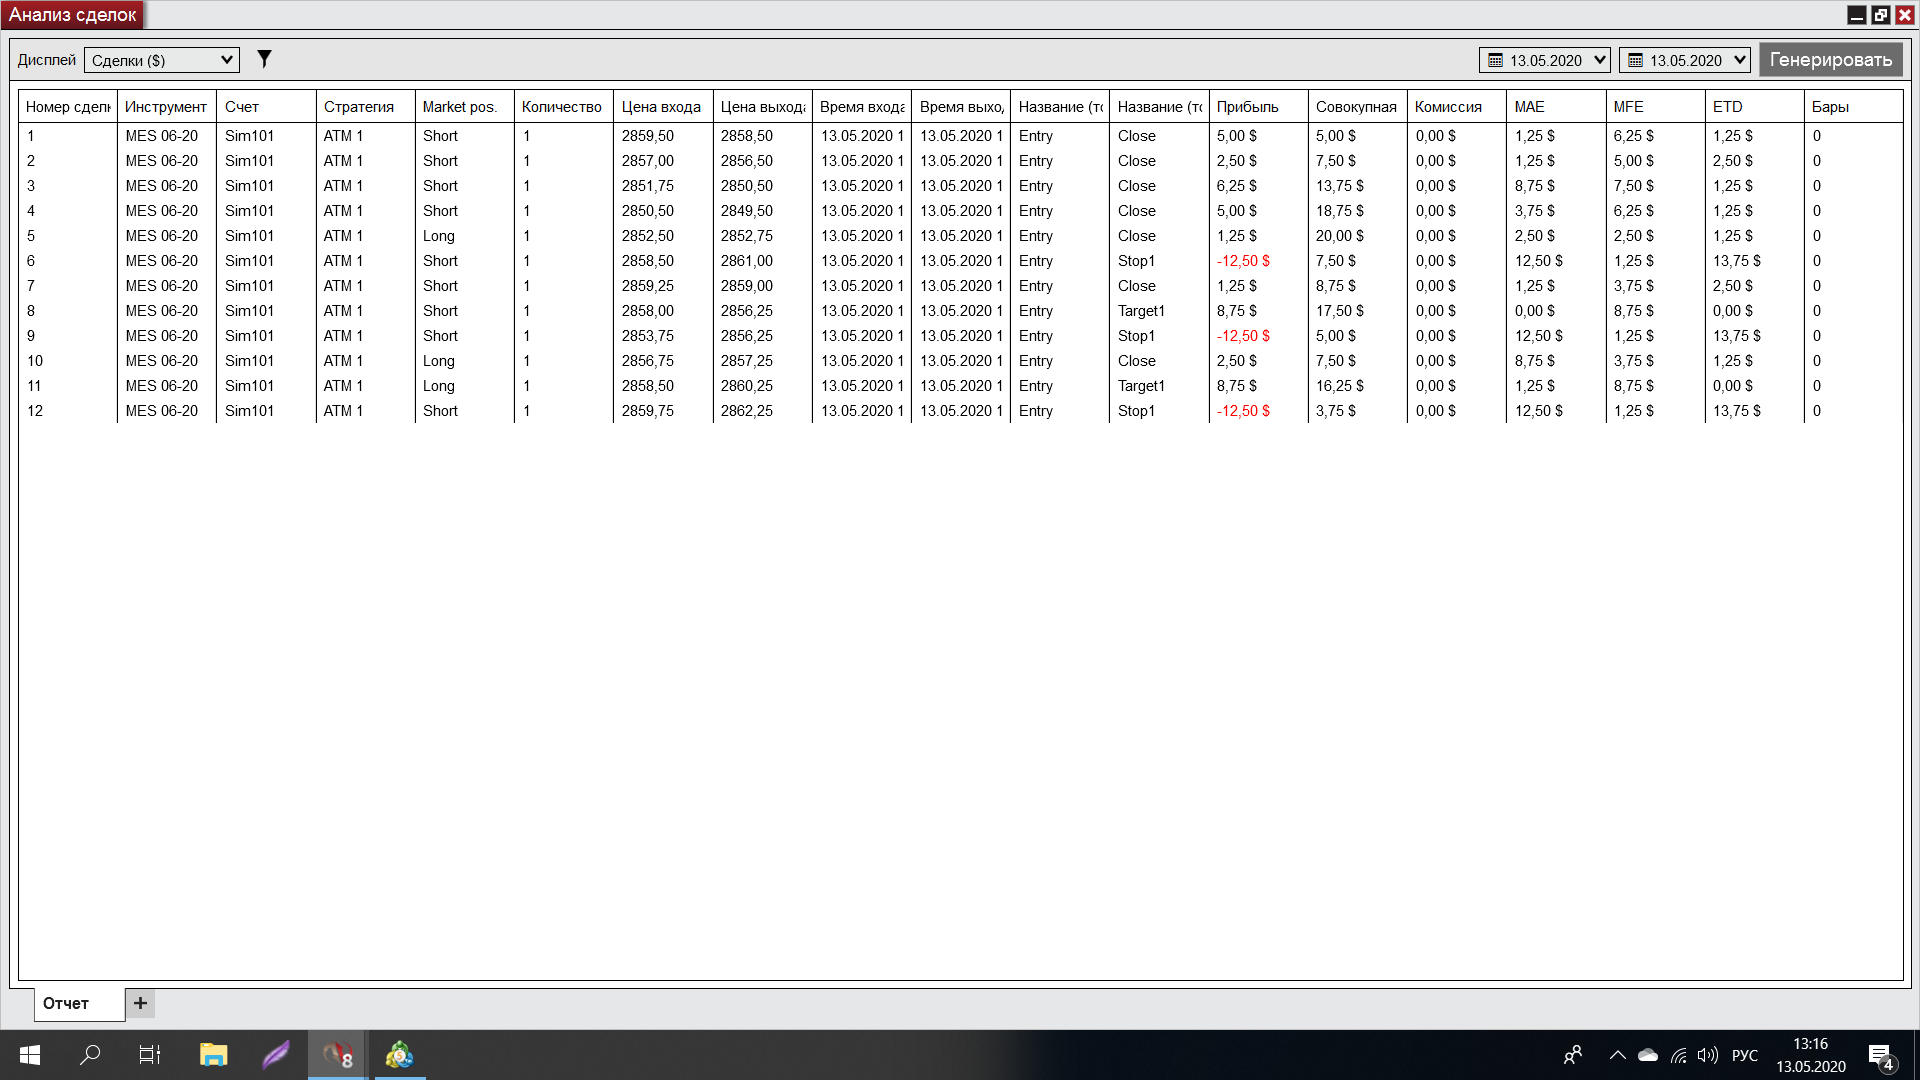Click the taskbar search icon
1920x1080 pixels.
pos(90,1055)
